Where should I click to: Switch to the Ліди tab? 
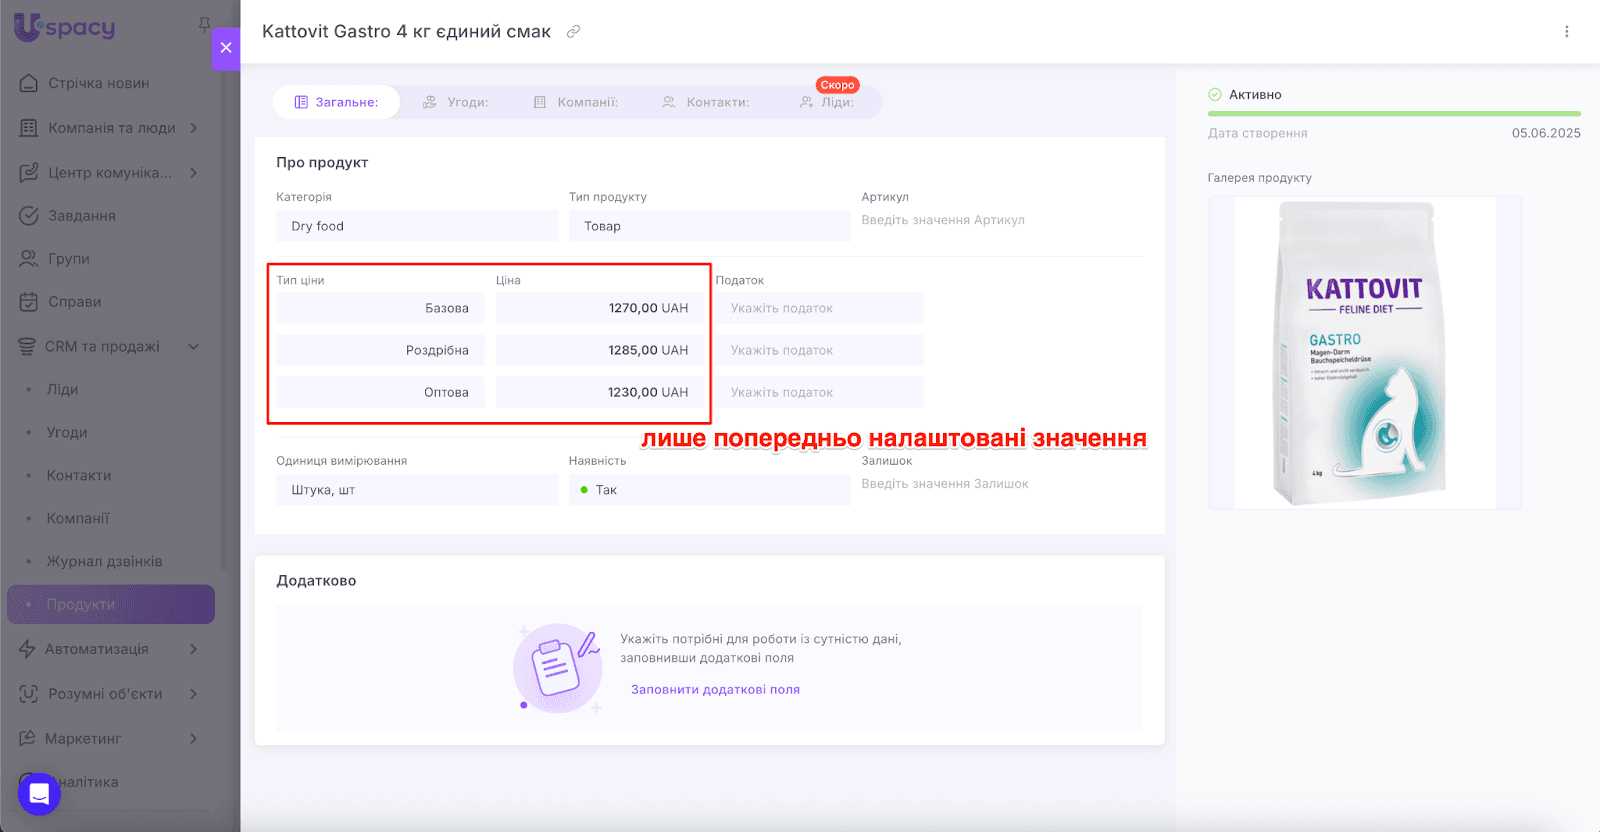(827, 102)
